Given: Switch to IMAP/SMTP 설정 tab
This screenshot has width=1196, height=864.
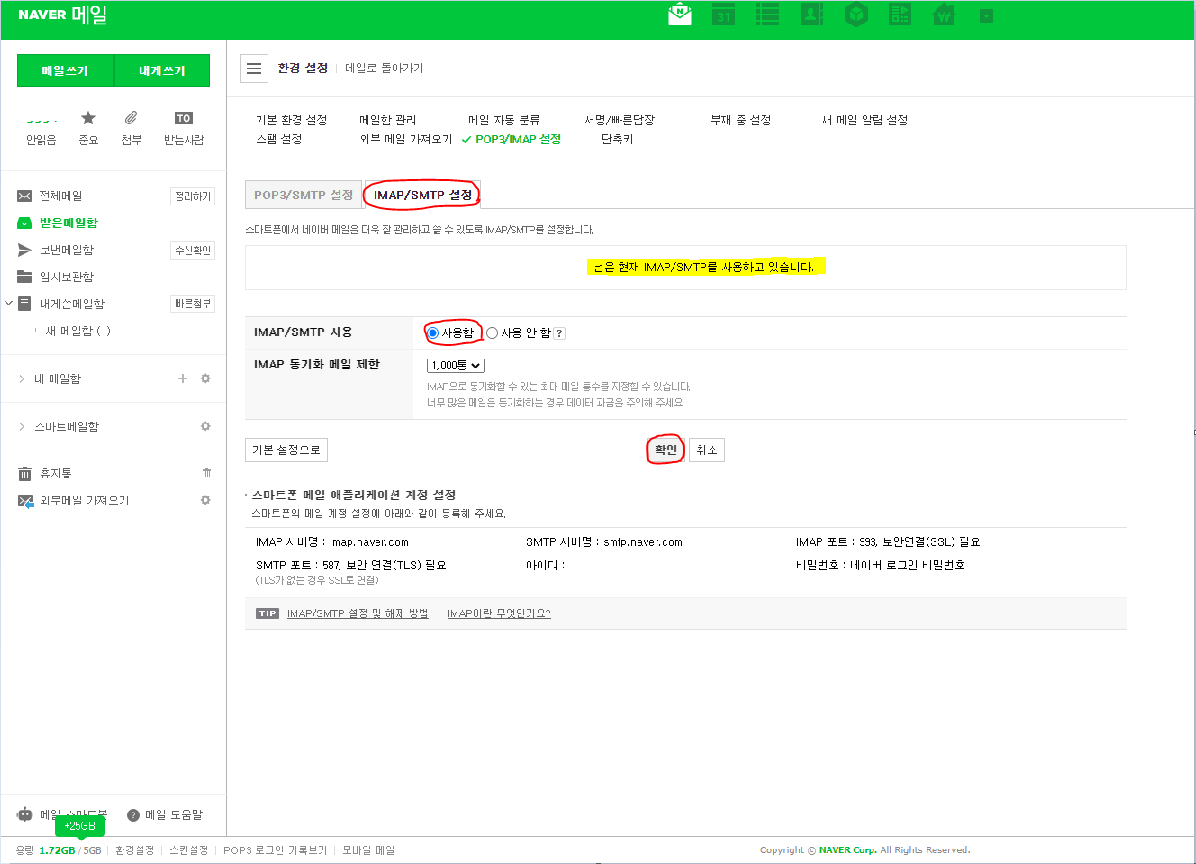Looking at the screenshot, I should (423, 195).
